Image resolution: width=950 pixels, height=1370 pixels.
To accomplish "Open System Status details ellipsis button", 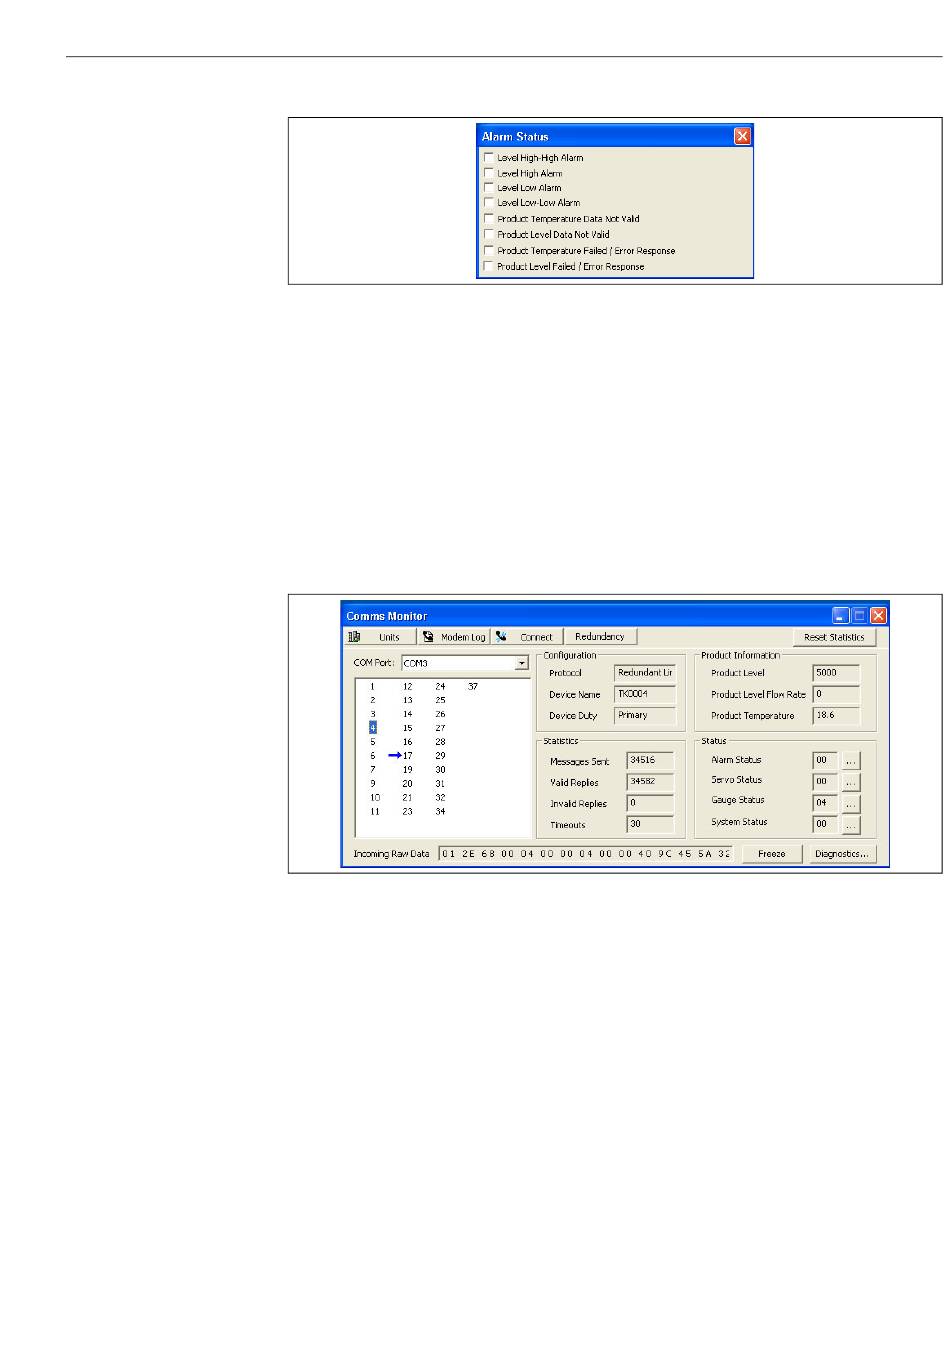I will click(x=850, y=825).
